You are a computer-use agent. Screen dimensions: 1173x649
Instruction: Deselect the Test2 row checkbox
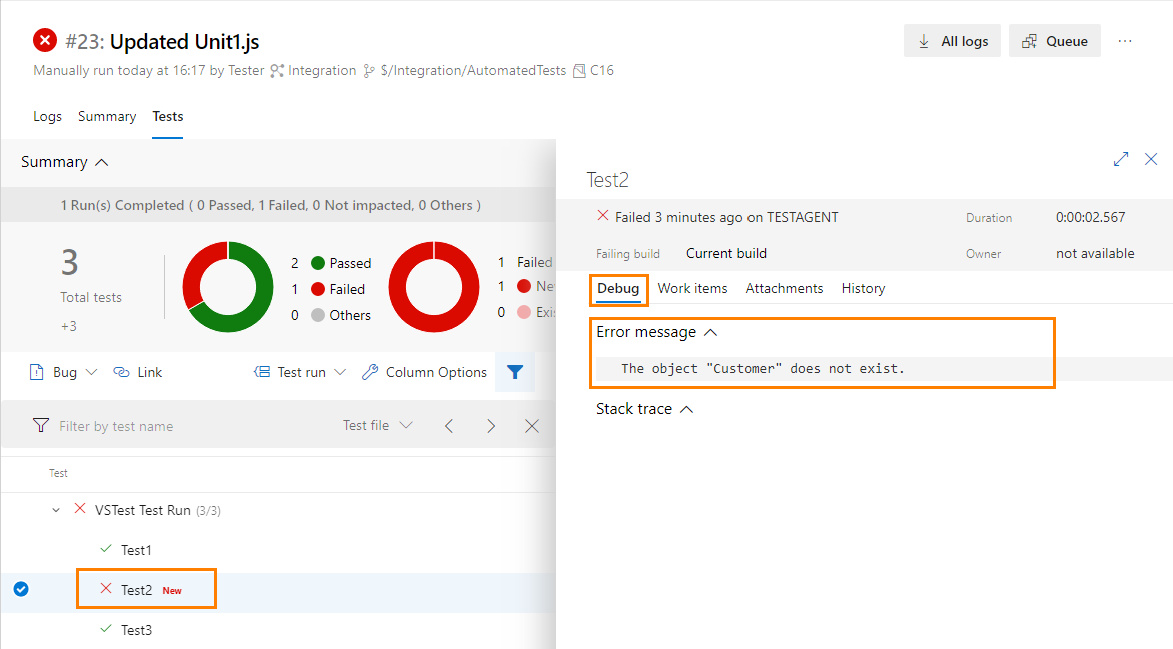(x=21, y=588)
